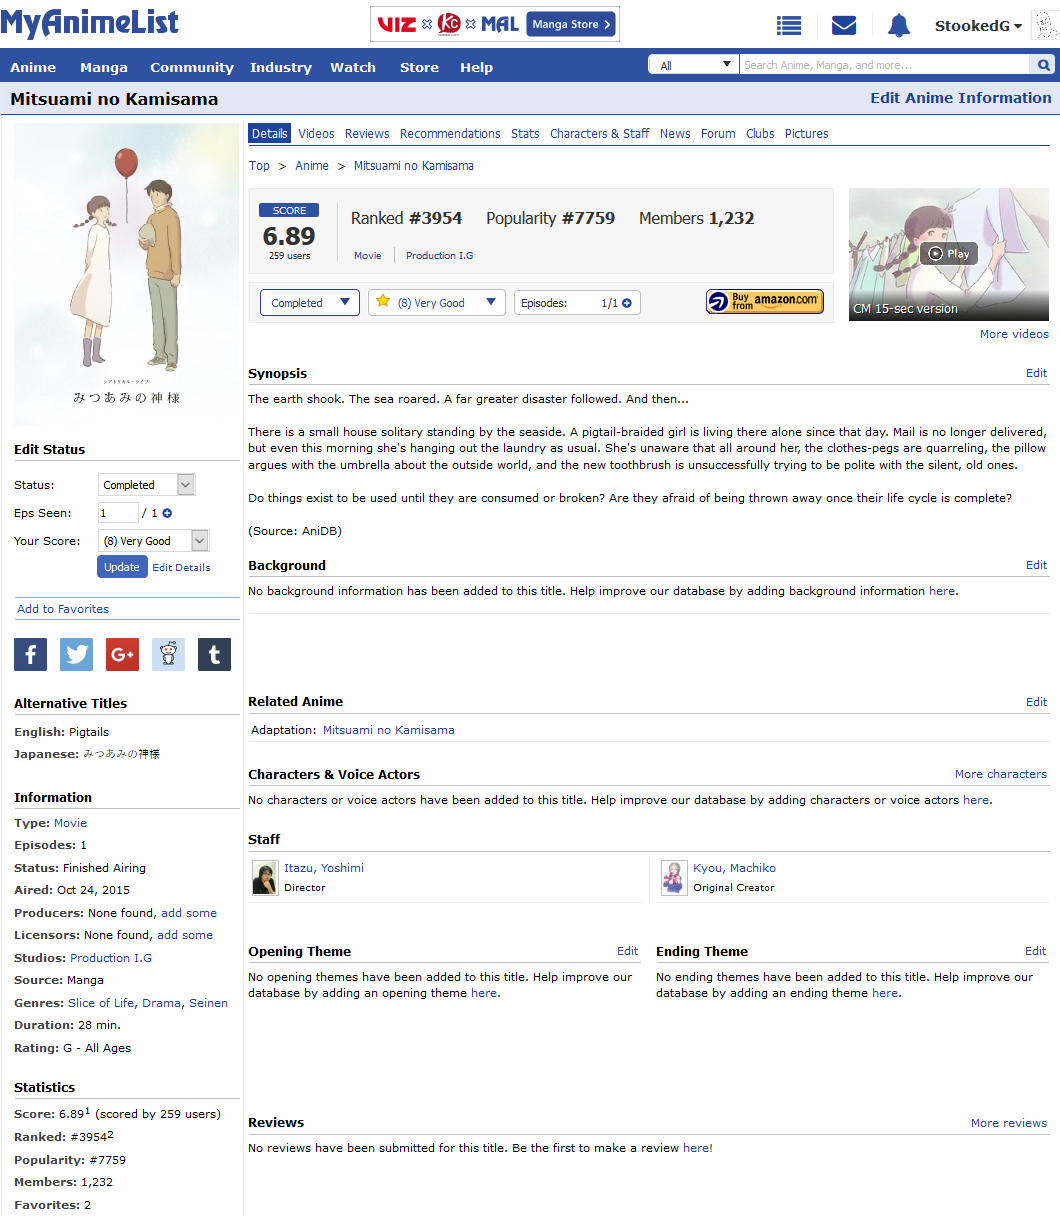Share on Twitter icon
Screen dimensions: 1060x1216
pos(76,654)
